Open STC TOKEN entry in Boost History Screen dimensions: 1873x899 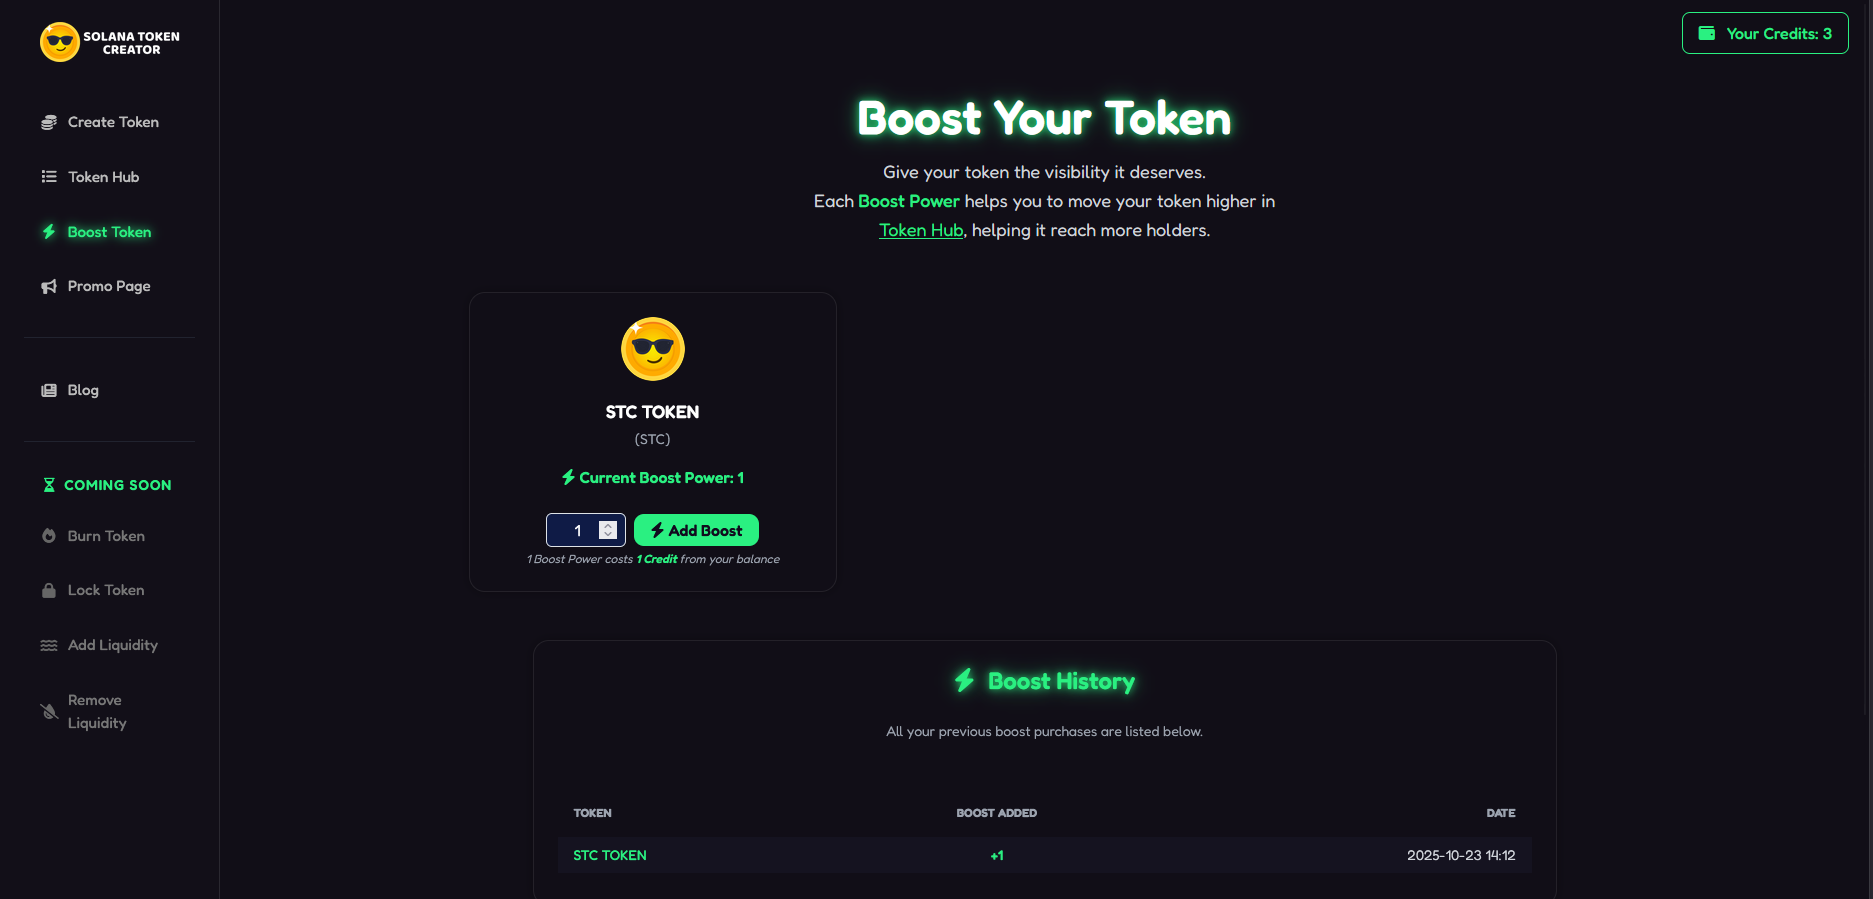tap(610, 855)
